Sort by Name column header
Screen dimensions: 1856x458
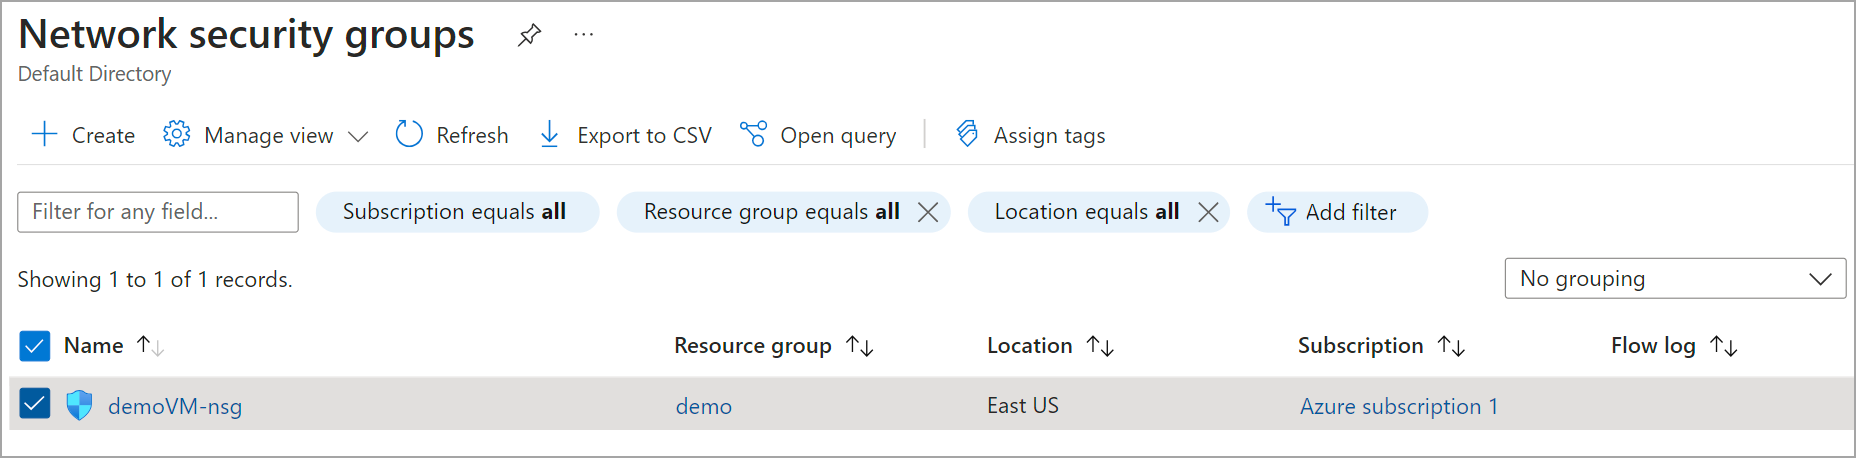(x=93, y=346)
